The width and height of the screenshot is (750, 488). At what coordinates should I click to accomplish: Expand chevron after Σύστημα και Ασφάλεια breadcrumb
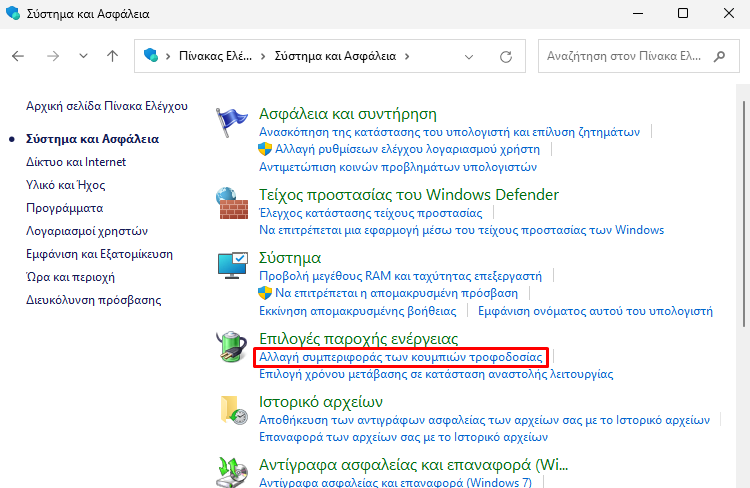[x=407, y=56]
